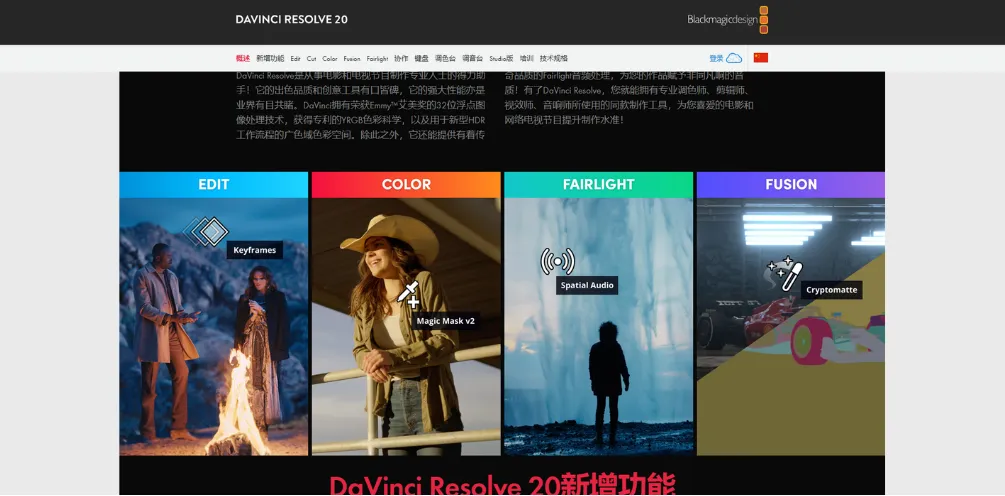Open the DaVinci Resolve 20 title link

point(292,19)
